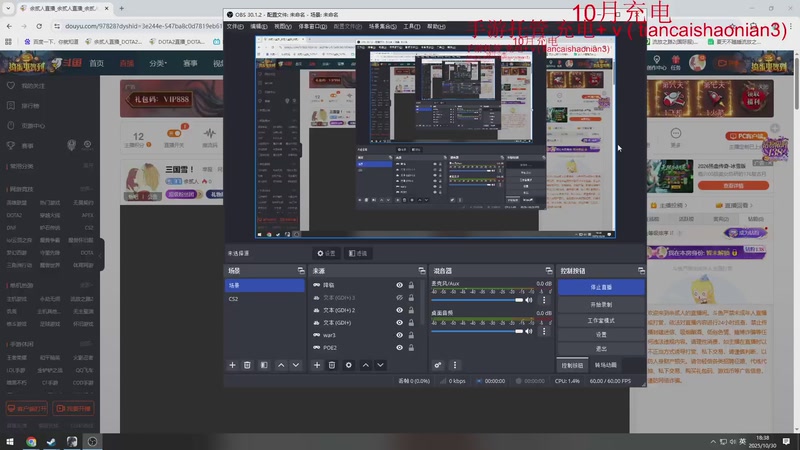Viewport: 800px width, 450px height.
Task: Undock the Scenes panel with float icon
Action: click(301, 271)
